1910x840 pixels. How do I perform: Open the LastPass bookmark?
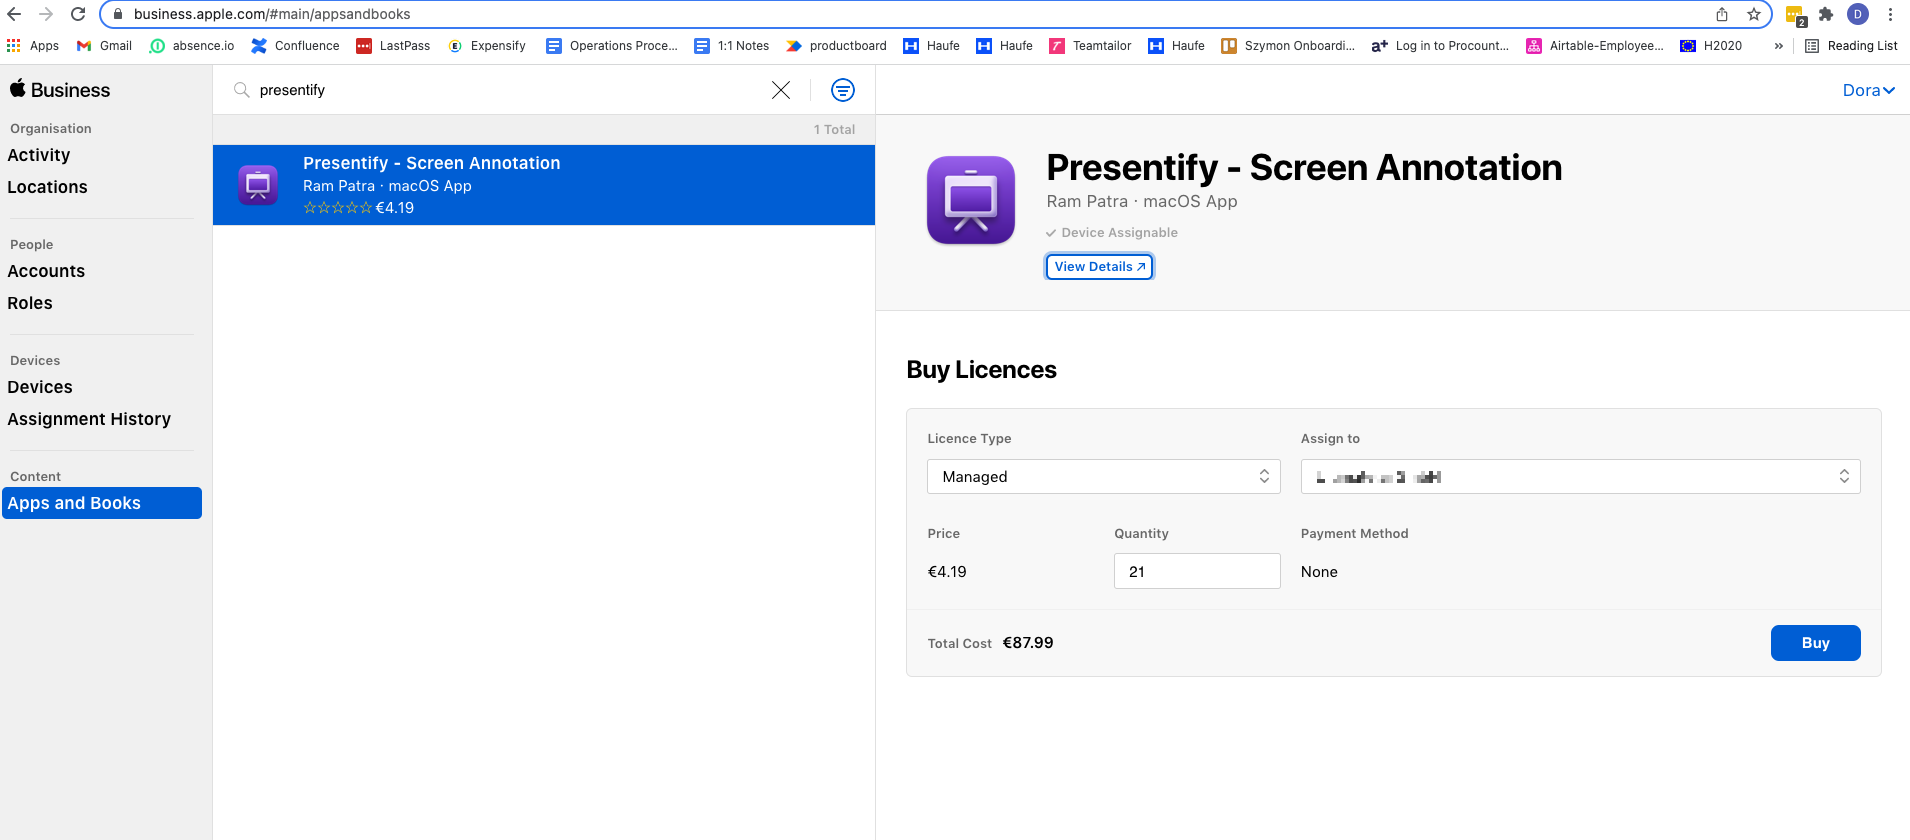tap(393, 46)
